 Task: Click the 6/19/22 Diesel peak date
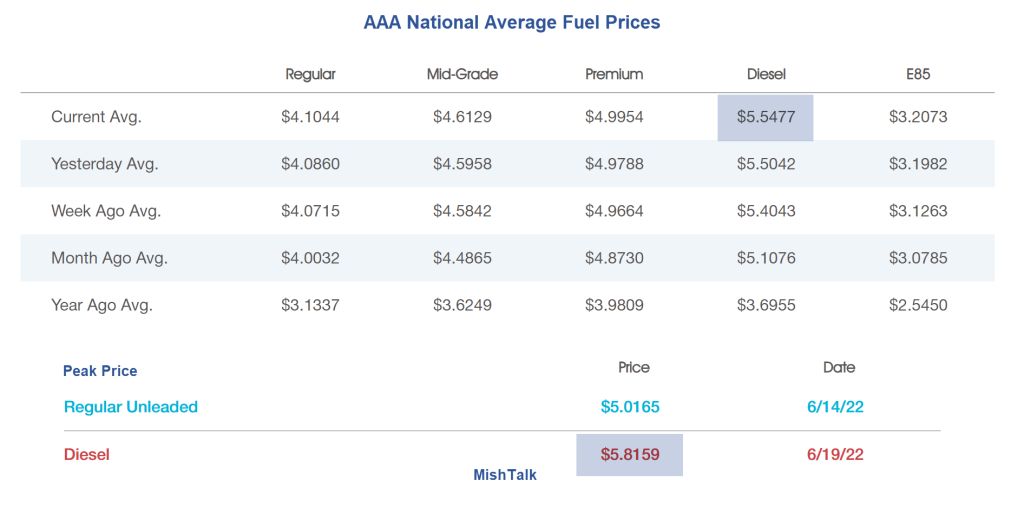[x=835, y=455]
